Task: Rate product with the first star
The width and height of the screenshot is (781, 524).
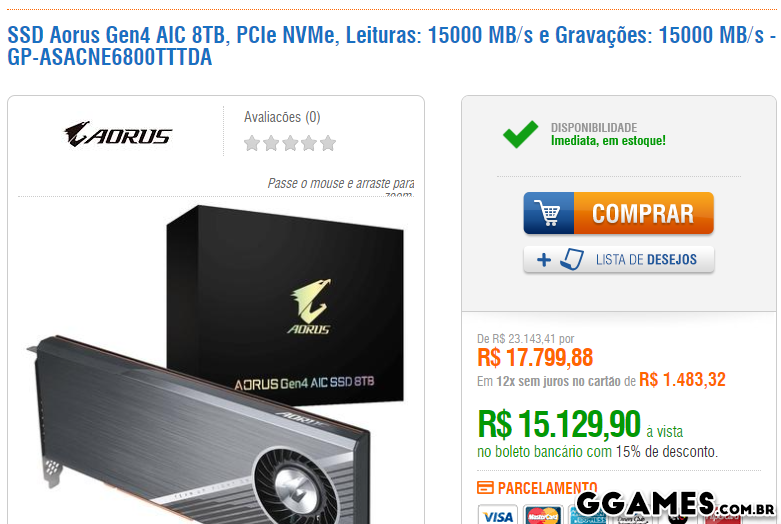Action: point(252,143)
